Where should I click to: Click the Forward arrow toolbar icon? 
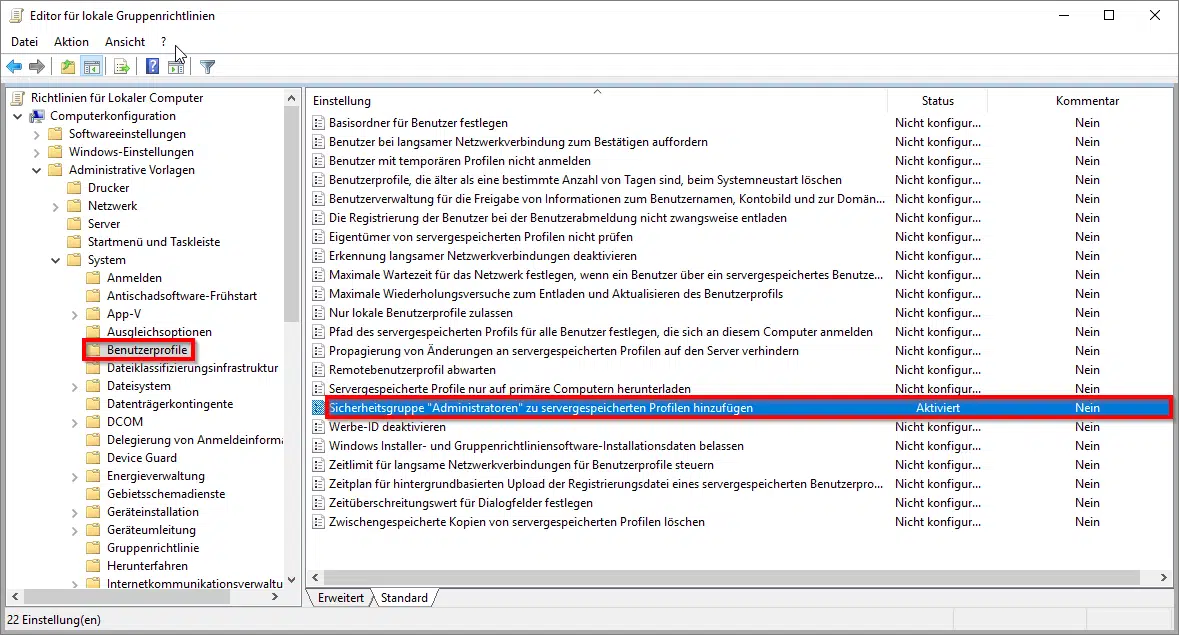(37, 67)
